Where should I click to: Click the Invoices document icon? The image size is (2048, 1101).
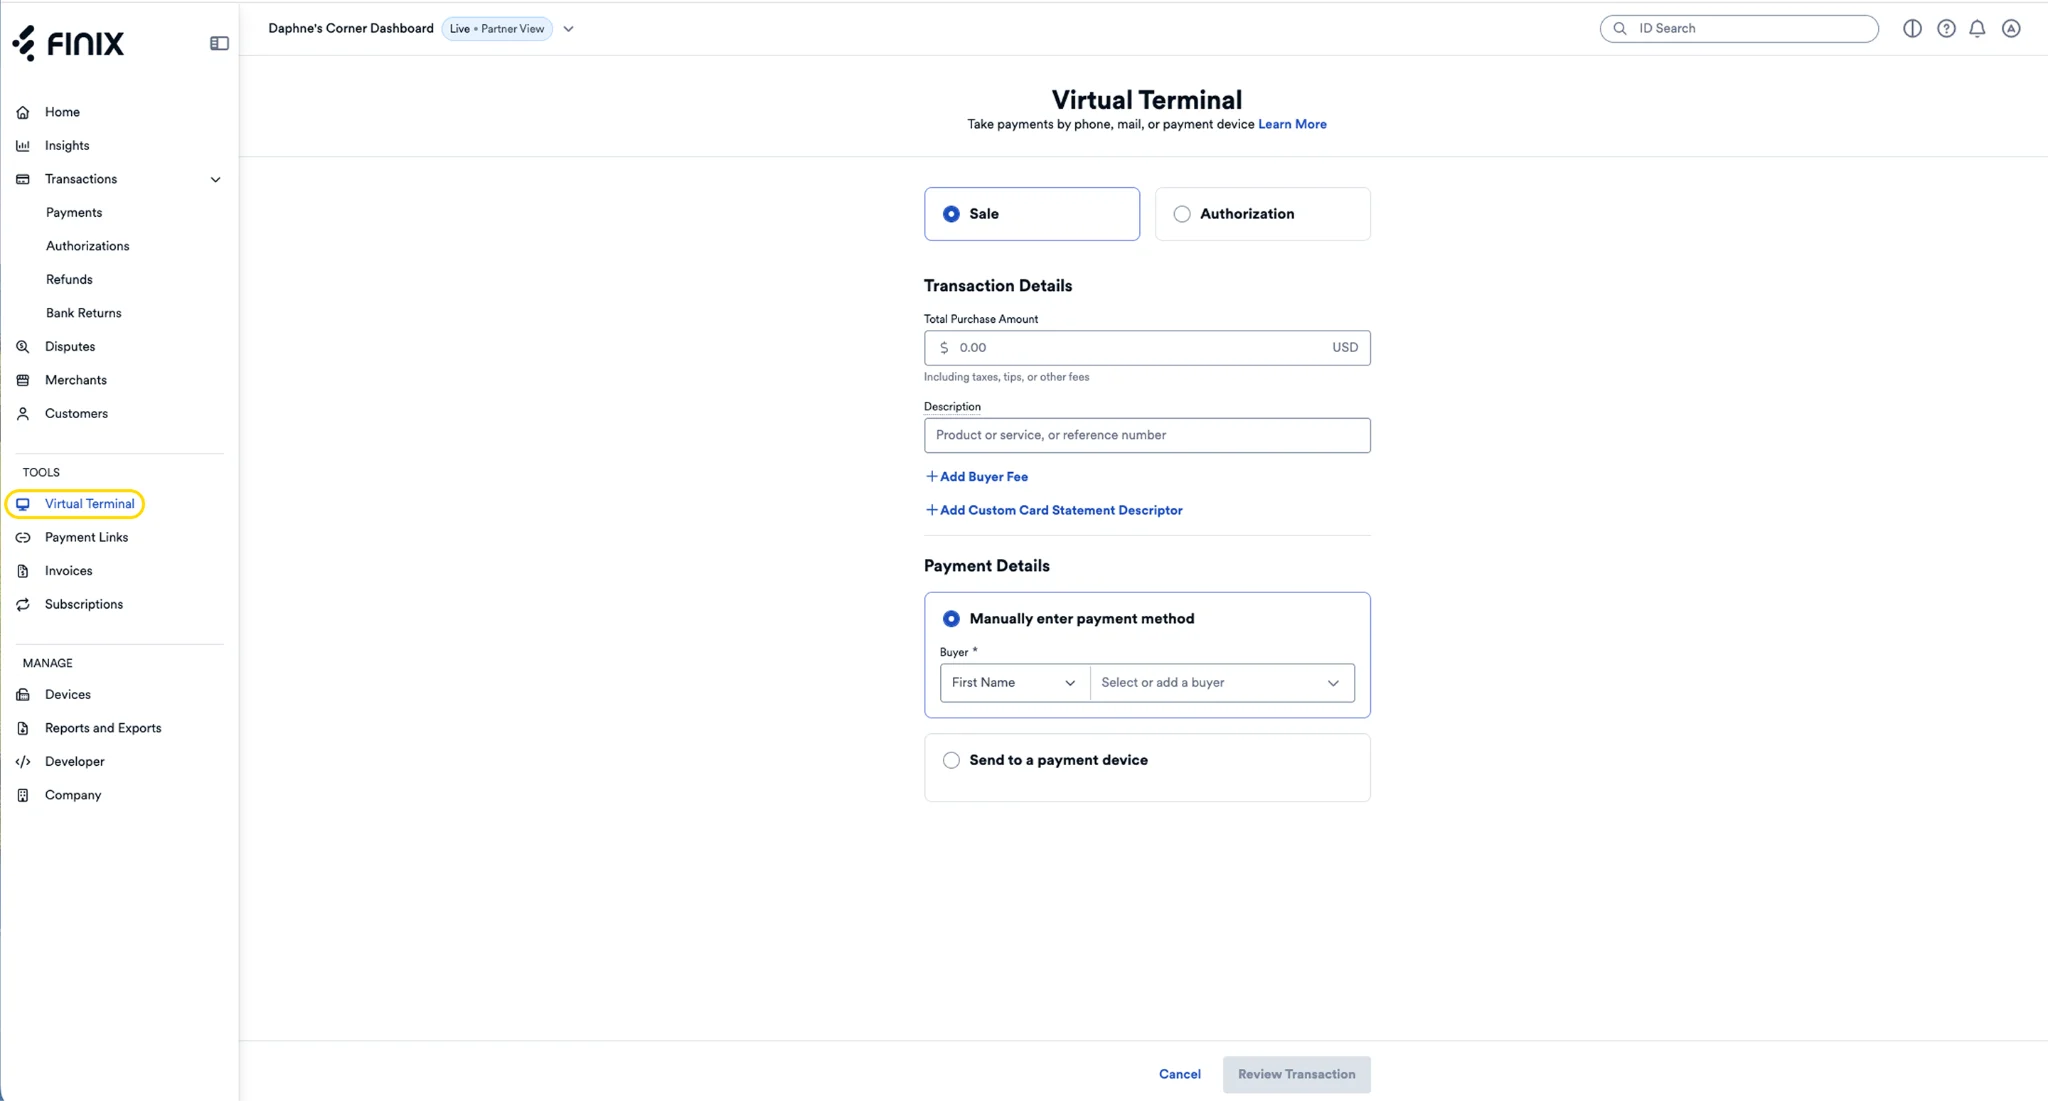23,571
